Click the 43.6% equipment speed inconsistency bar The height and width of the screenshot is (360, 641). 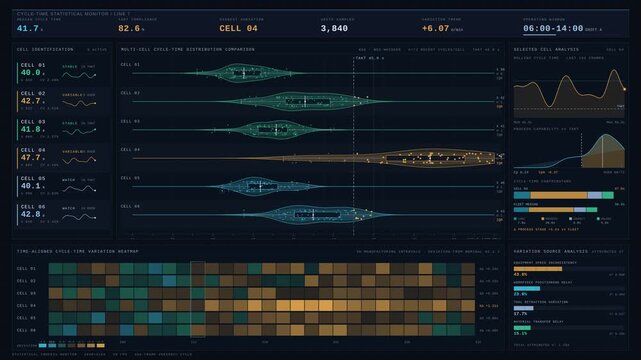(x=538, y=268)
